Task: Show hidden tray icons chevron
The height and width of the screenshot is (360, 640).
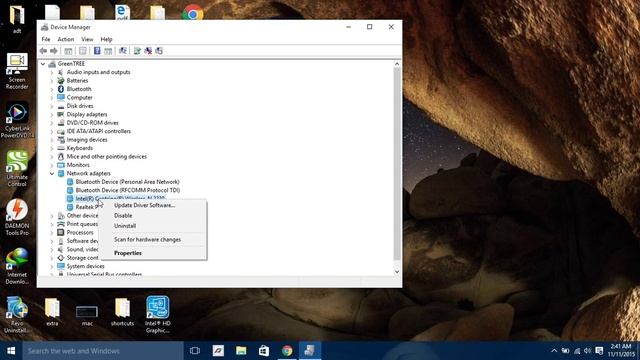Action: tap(554, 351)
